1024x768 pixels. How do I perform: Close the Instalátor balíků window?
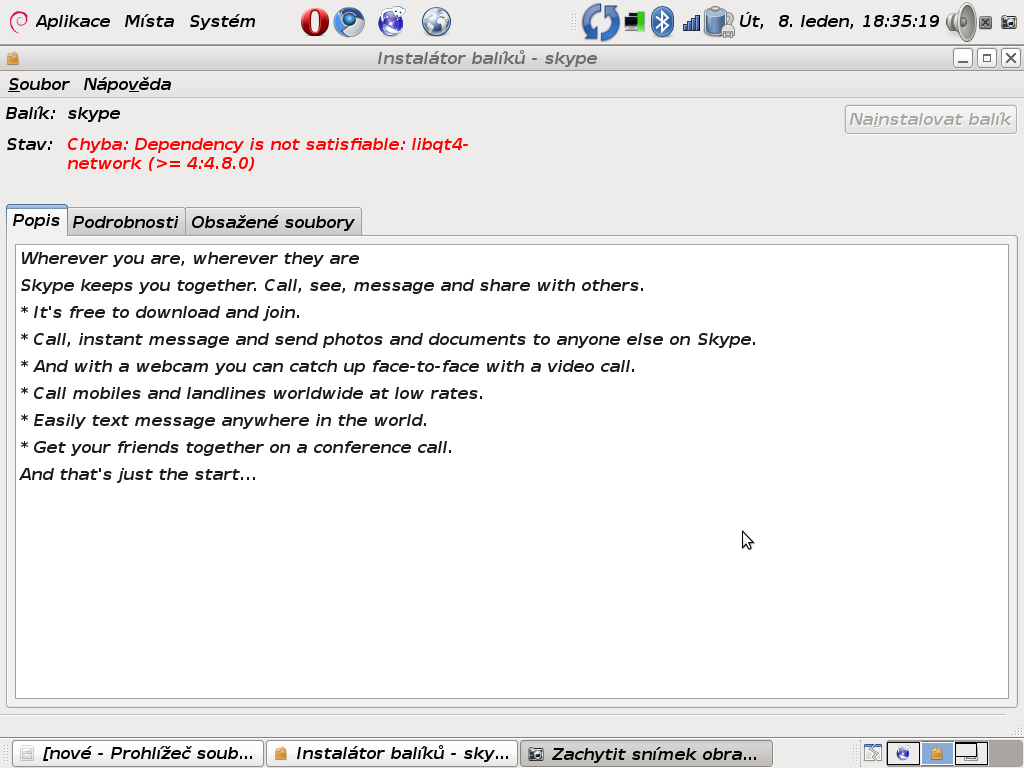coord(1011,58)
